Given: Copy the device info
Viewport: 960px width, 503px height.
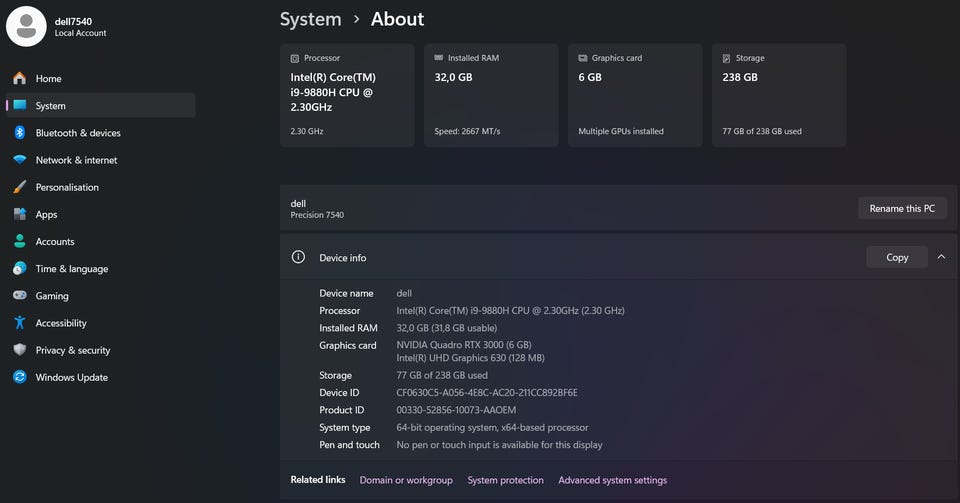Looking at the screenshot, I should 897,258.
